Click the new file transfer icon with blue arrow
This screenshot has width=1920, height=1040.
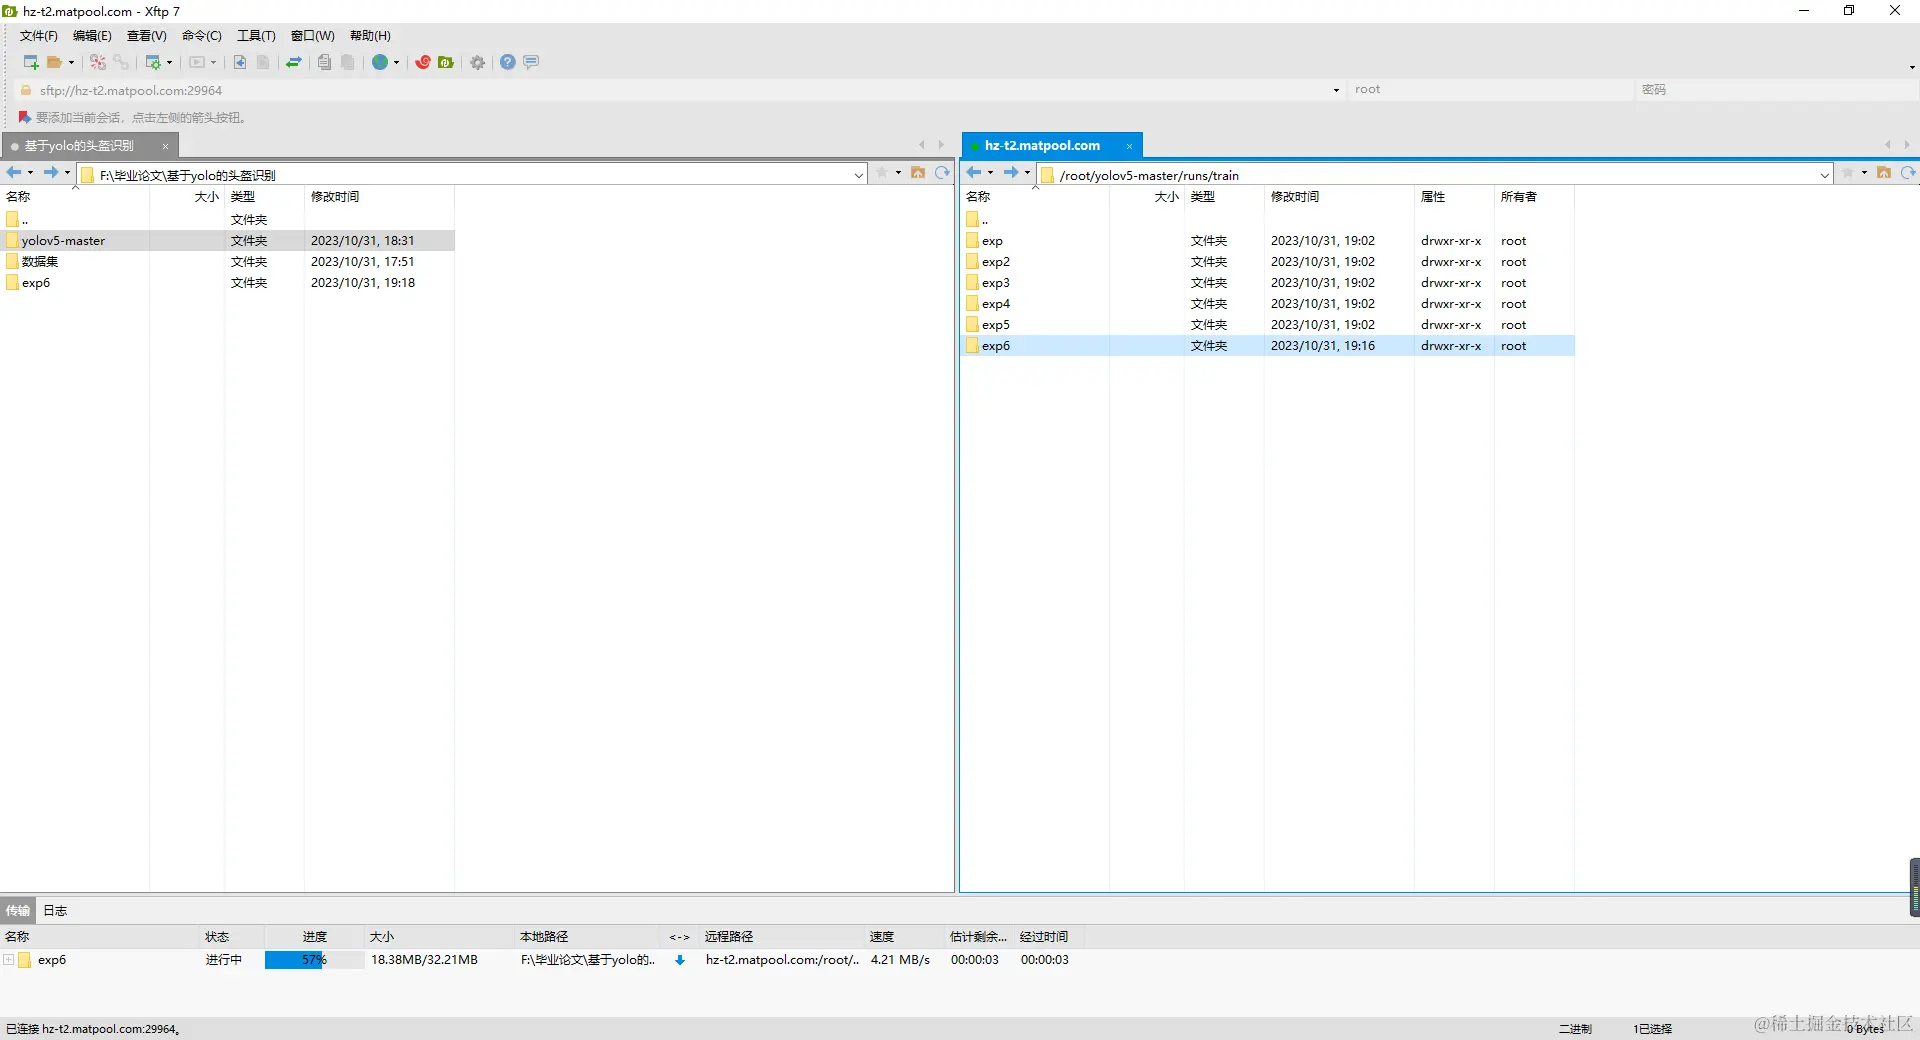pos(240,62)
